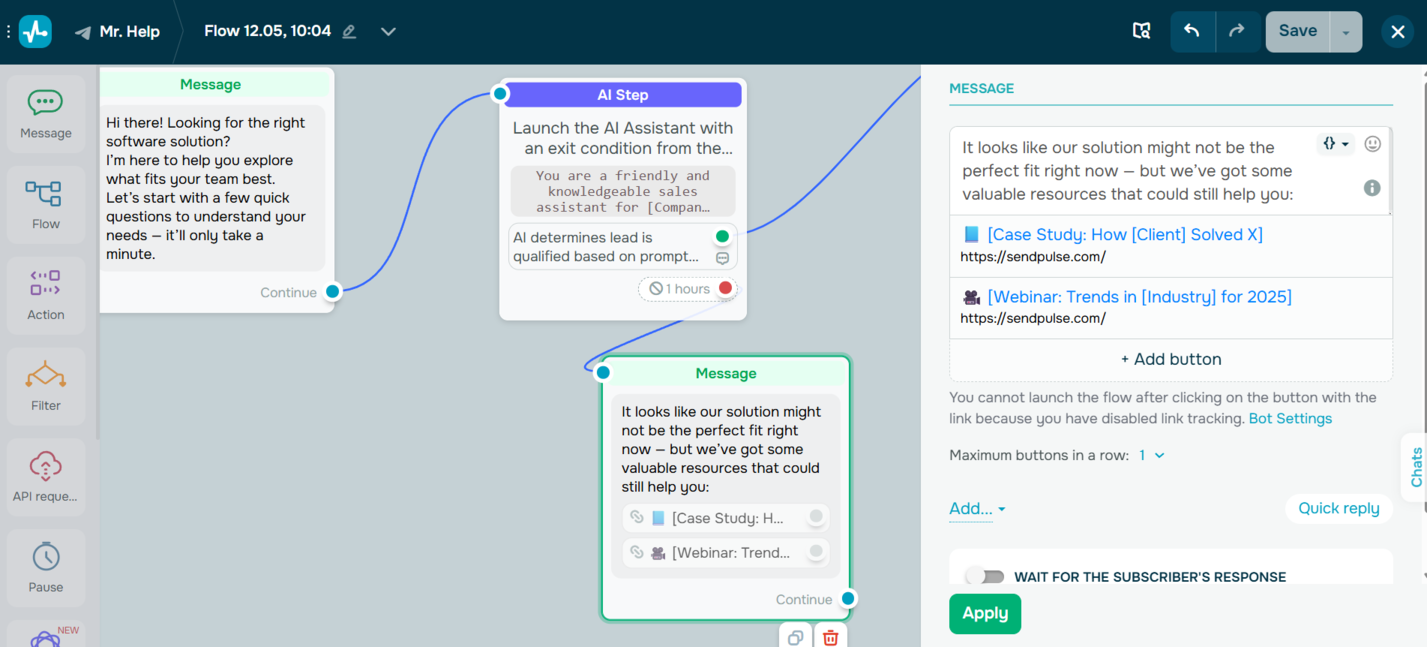Edit the Case Study link button
This screenshot has width=1427, height=647.
point(1171,245)
